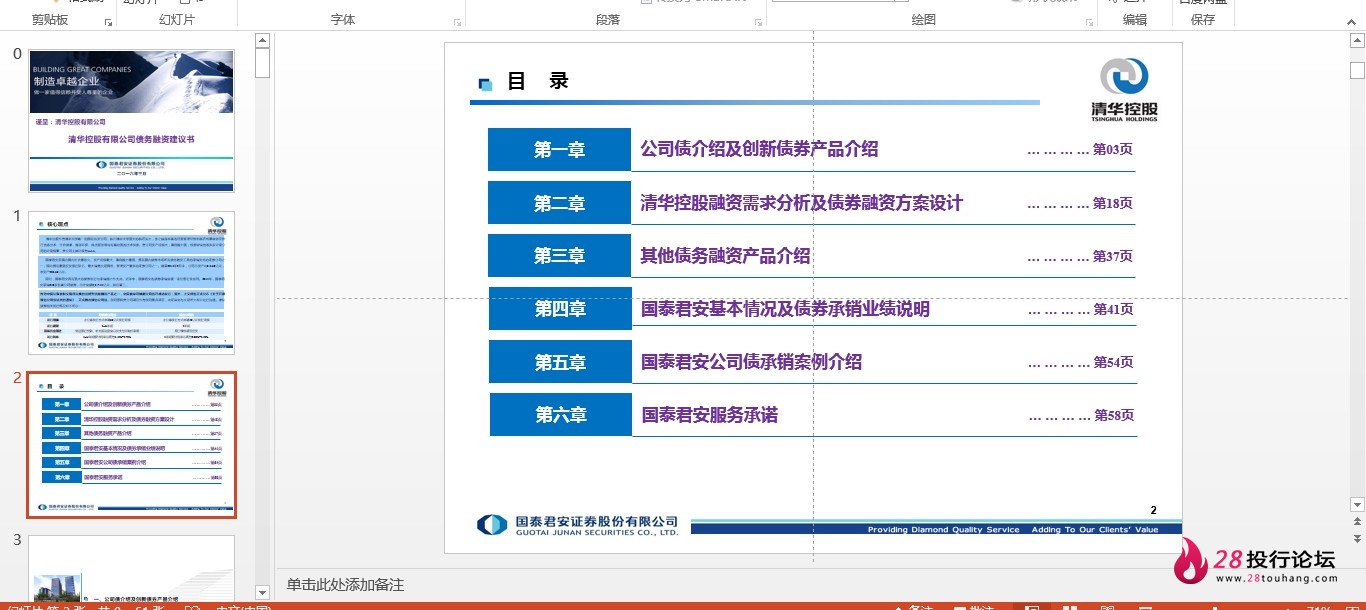Select the 第三章 blue box
Image resolution: width=1366 pixels, height=610 pixels.
pyautogui.click(x=559, y=256)
